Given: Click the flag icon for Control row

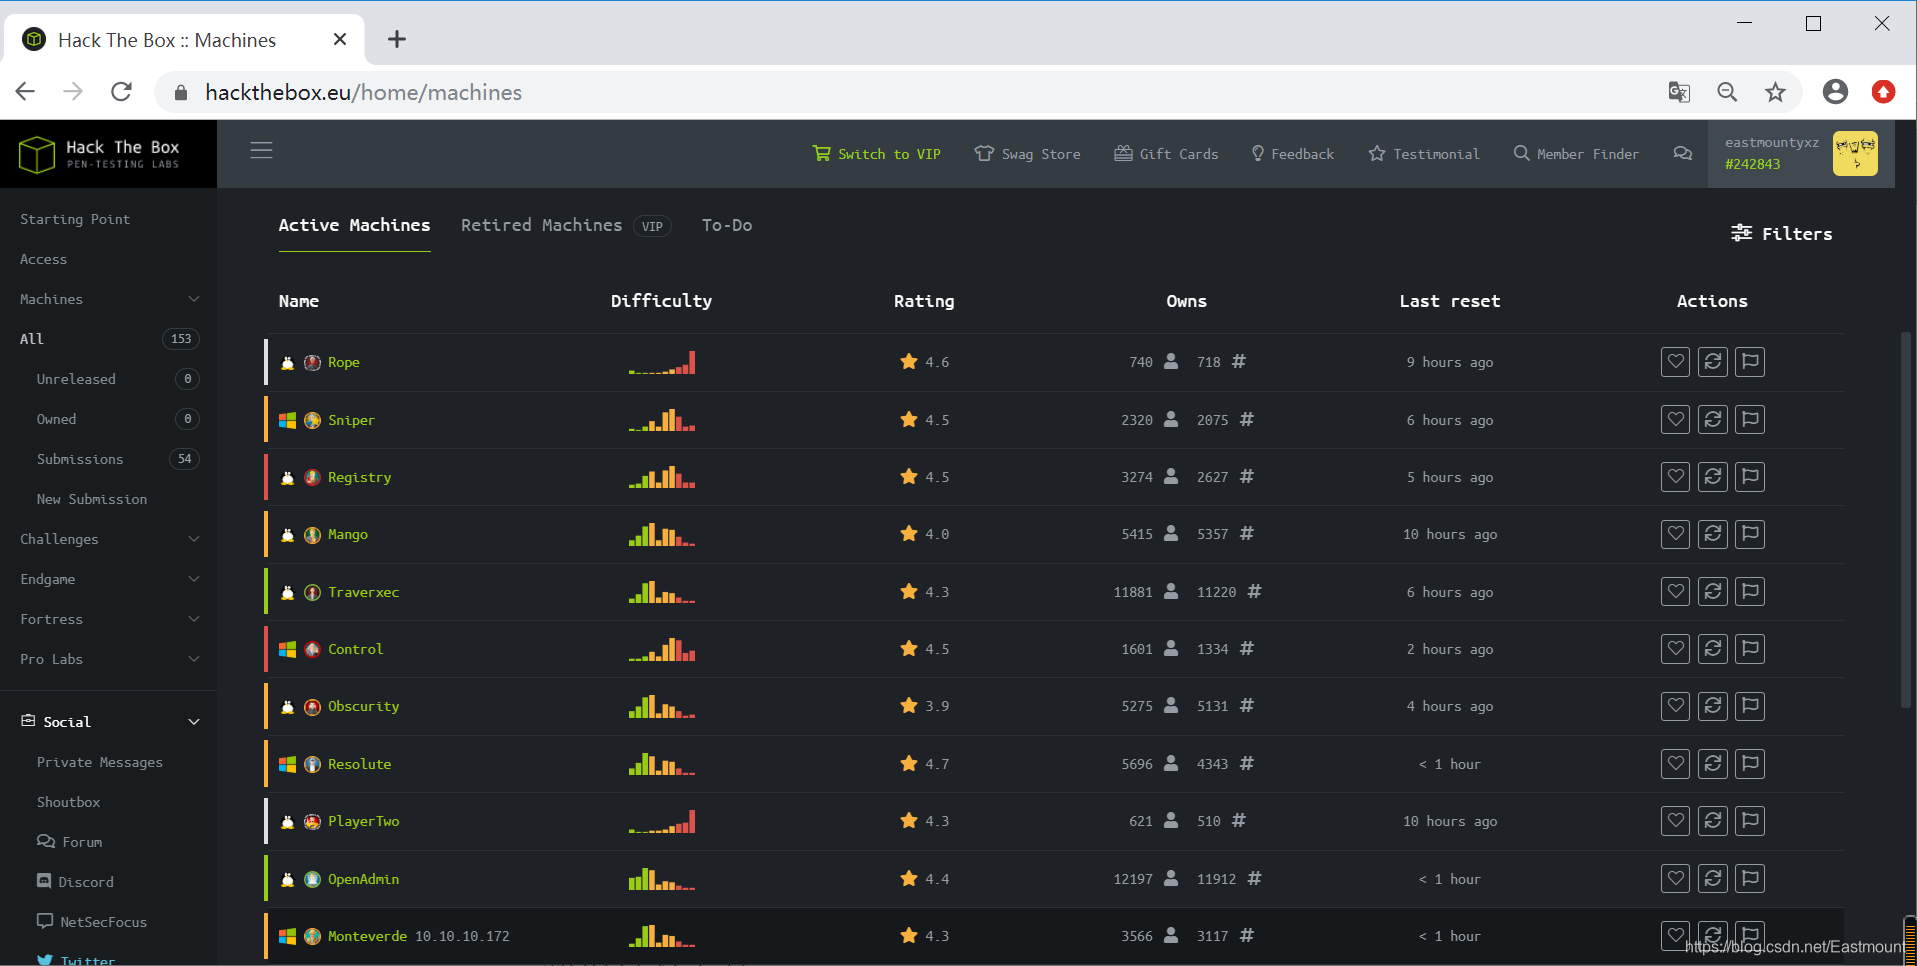Looking at the screenshot, I should coord(1749,649).
